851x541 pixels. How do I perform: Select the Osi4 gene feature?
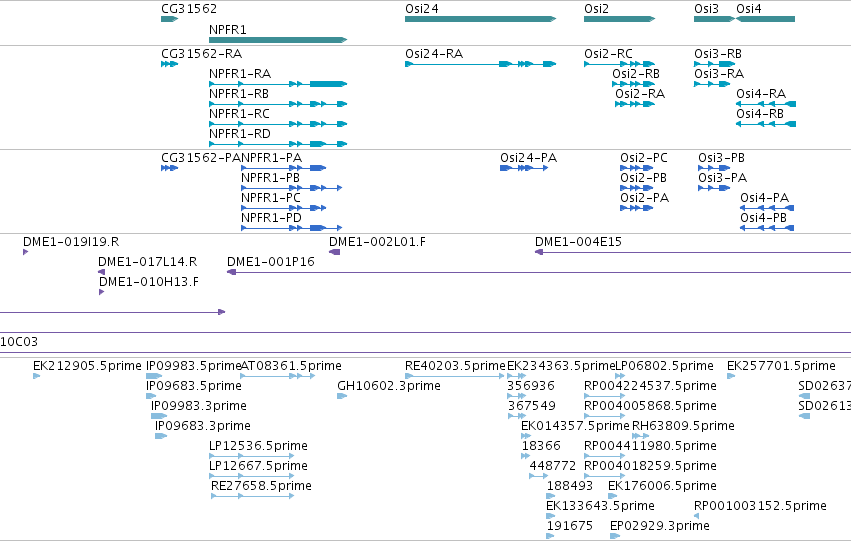tap(765, 19)
